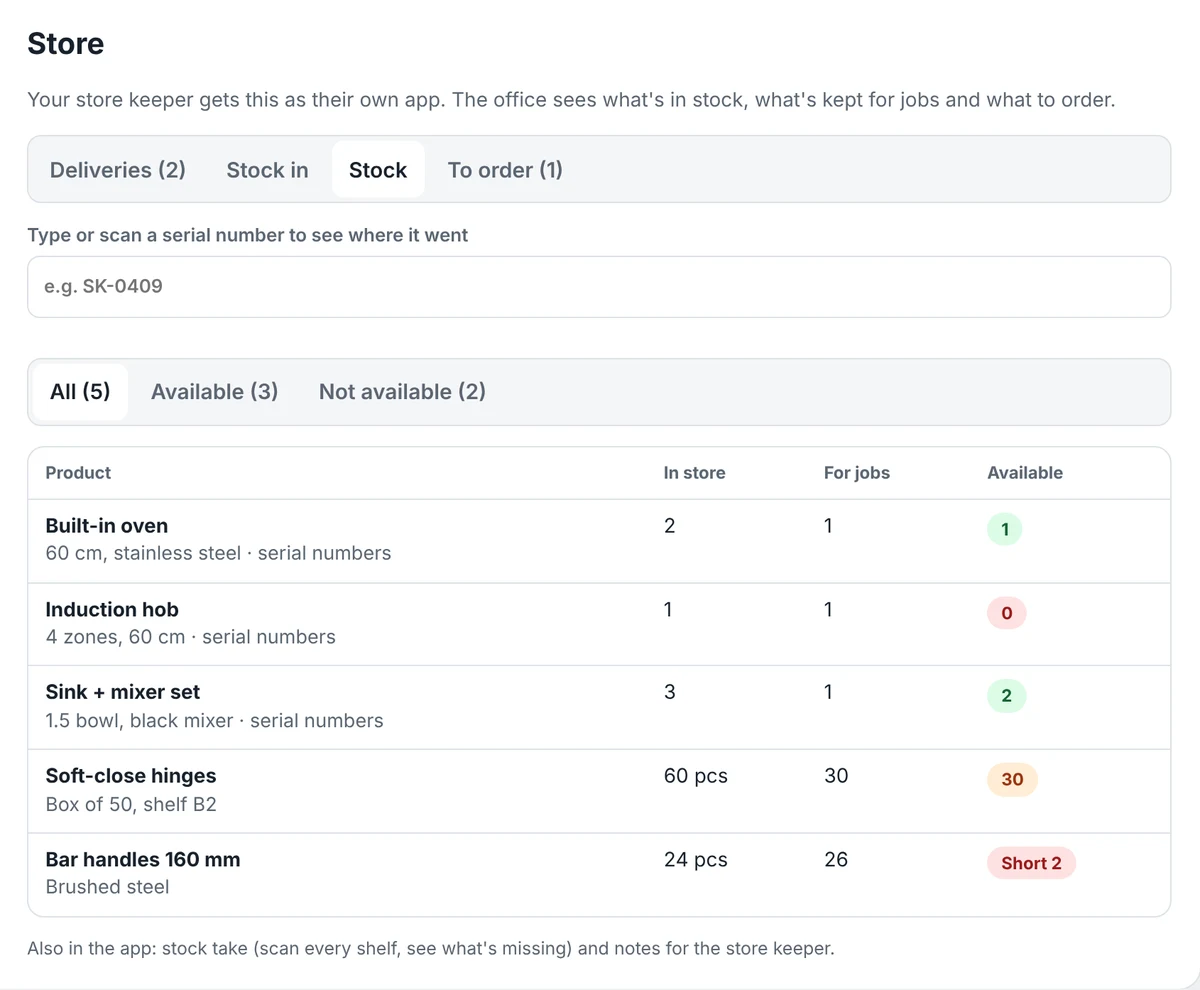Screen dimensions: 1200x990
Task: Click the serial number field label
Action: [x=248, y=236]
